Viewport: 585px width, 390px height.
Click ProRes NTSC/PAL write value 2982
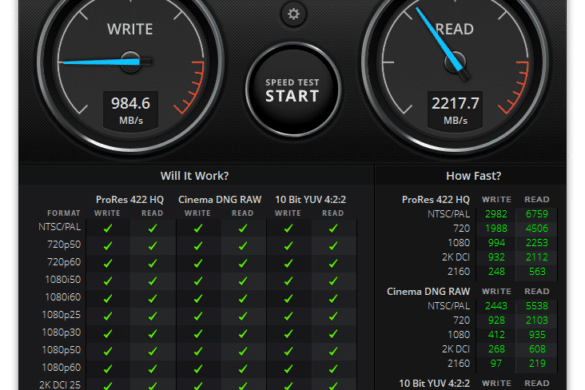point(496,214)
